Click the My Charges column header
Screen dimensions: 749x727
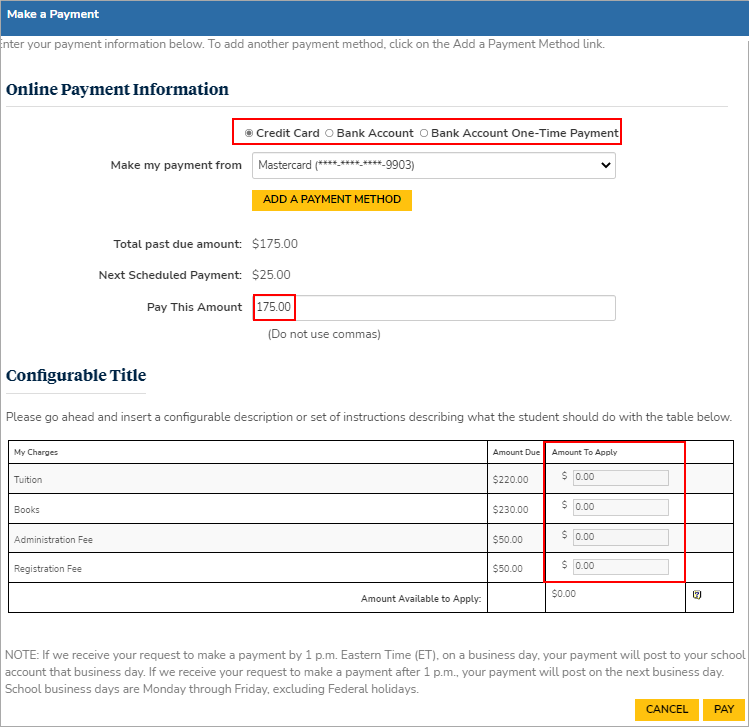(36, 452)
